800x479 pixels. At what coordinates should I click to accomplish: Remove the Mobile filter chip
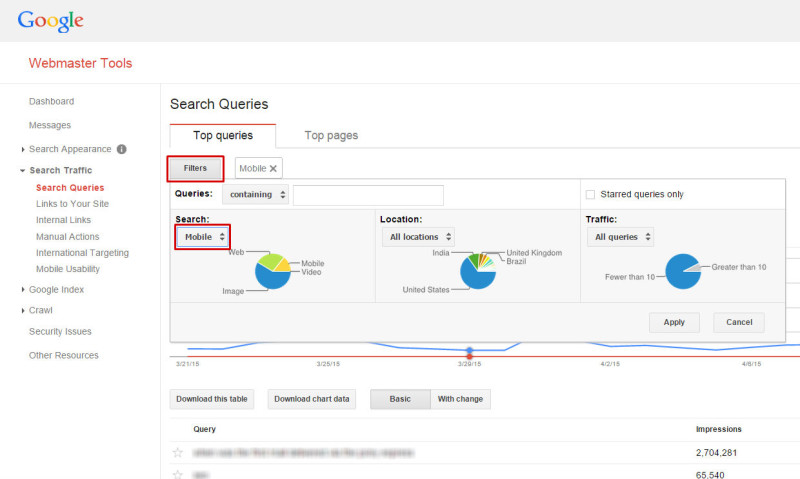click(x=273, y=168)
